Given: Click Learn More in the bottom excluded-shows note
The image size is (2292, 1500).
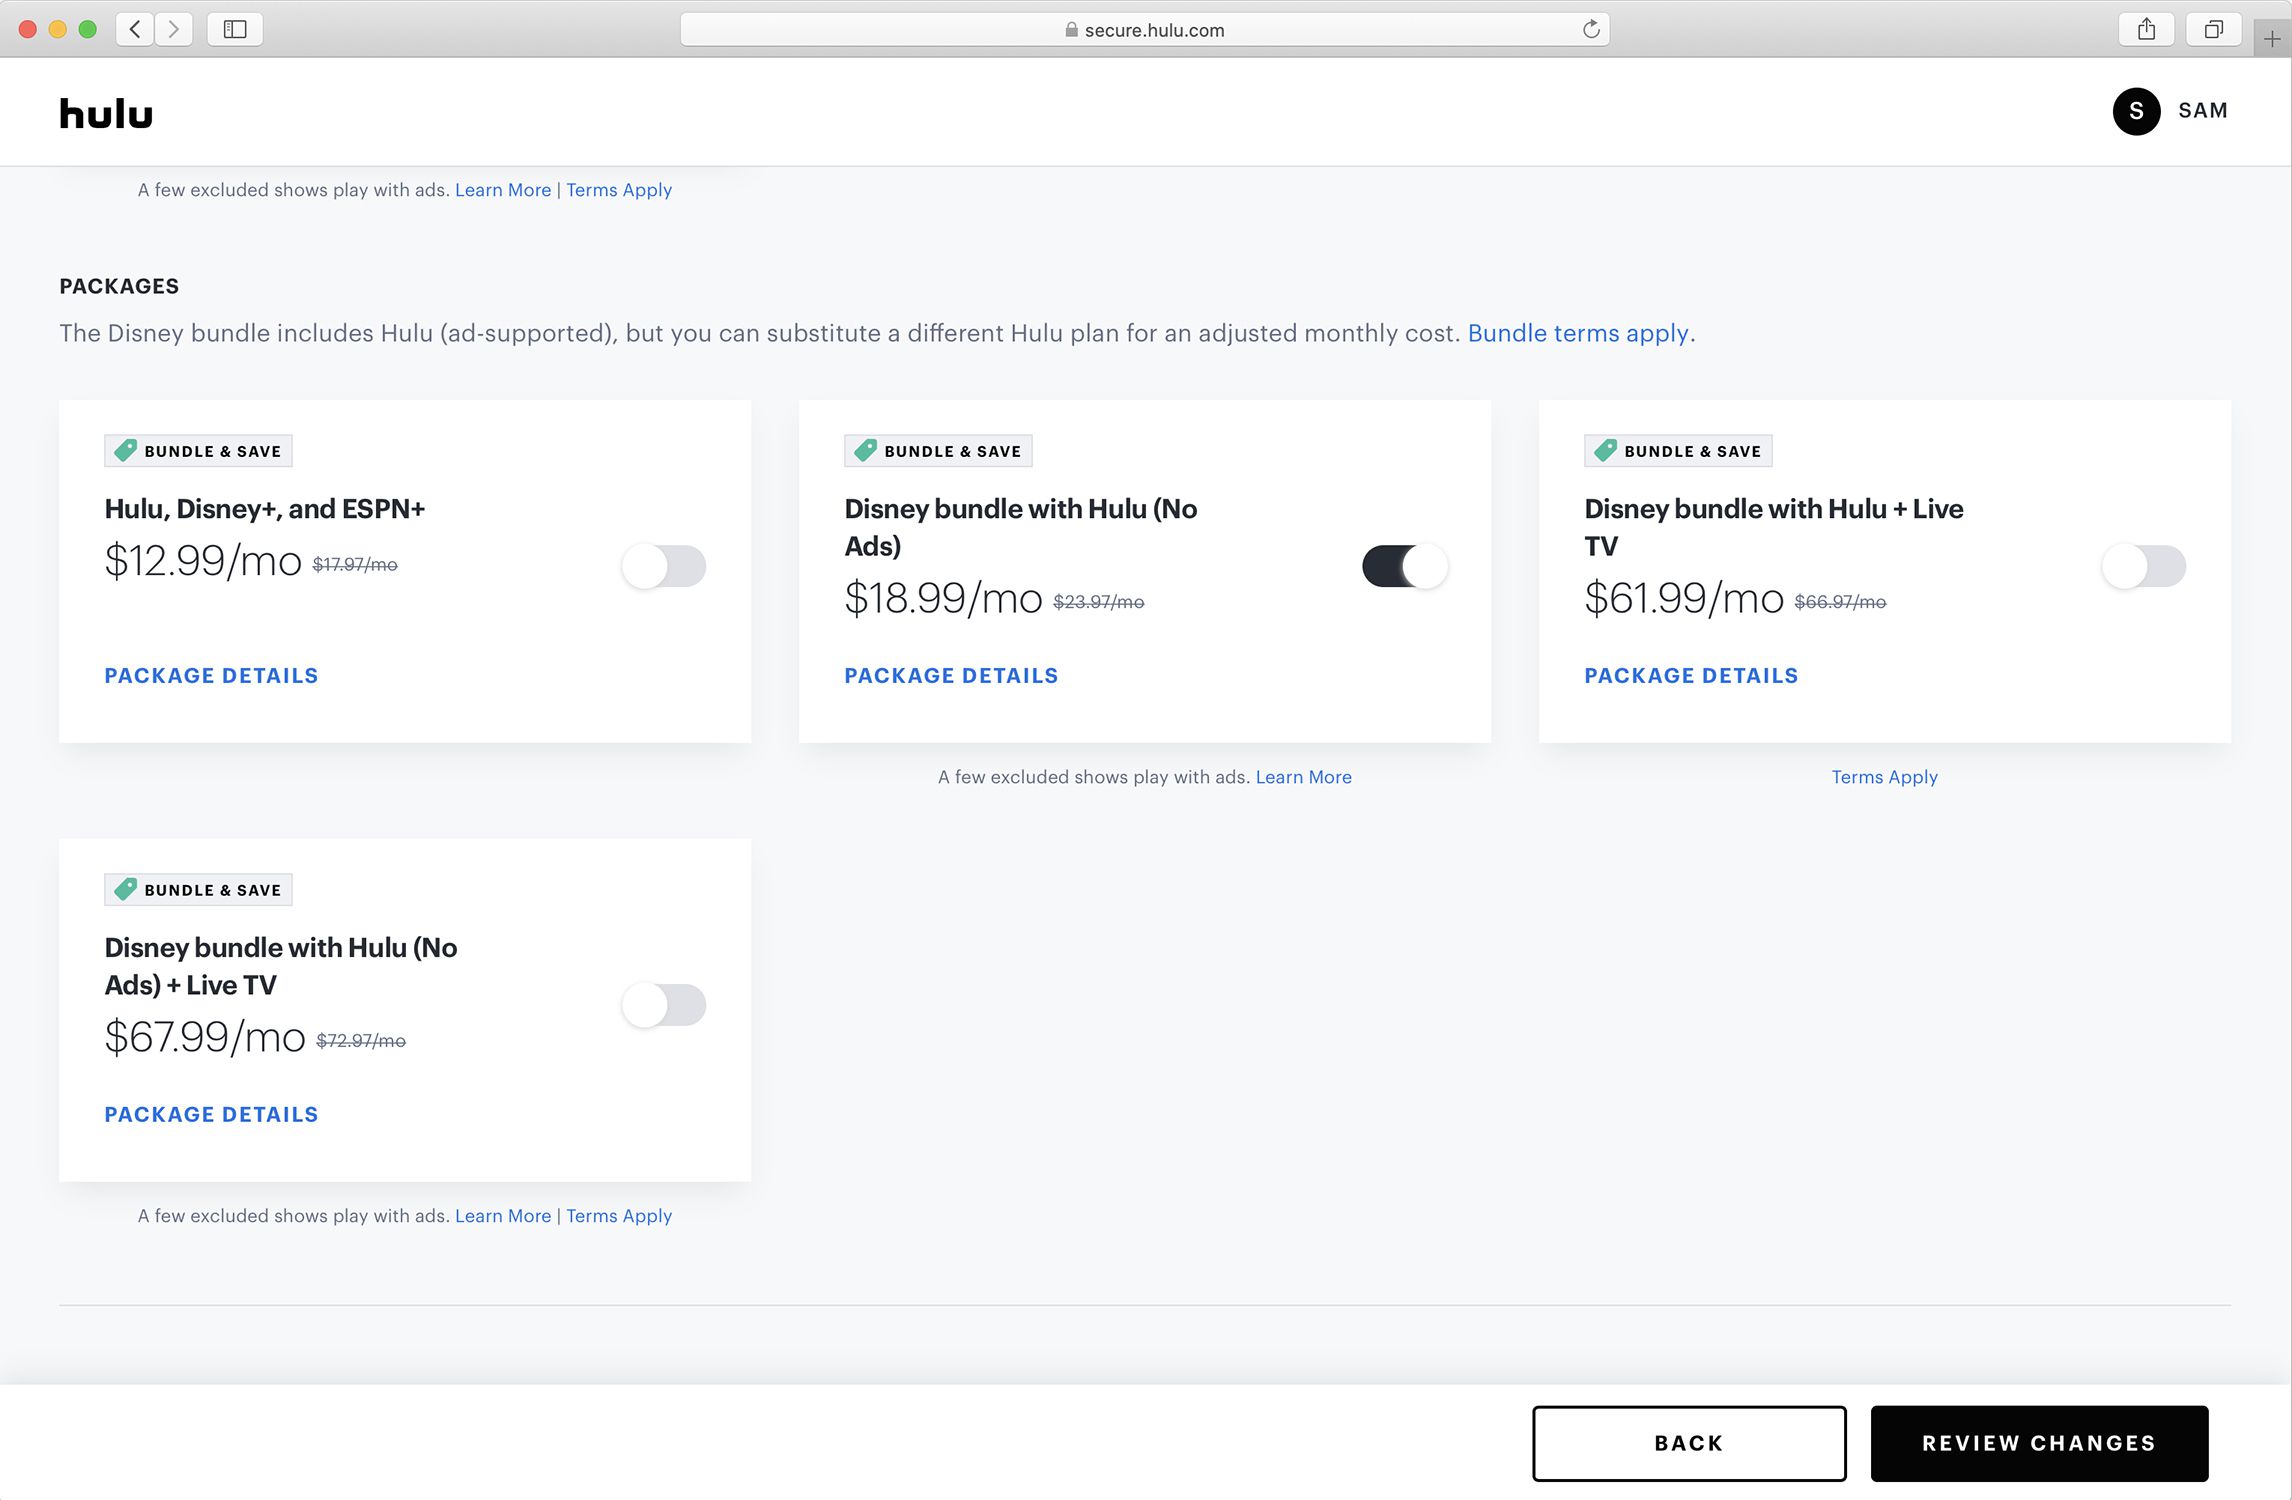Looking at the screenshot, I should pos(503,1216).
